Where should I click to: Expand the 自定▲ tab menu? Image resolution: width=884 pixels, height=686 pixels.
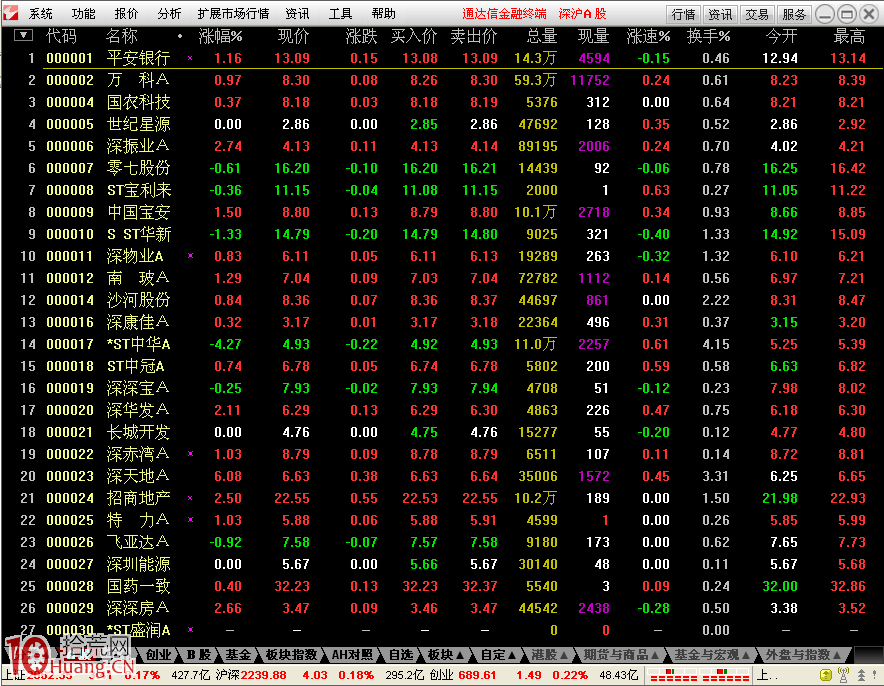(498, 655)
